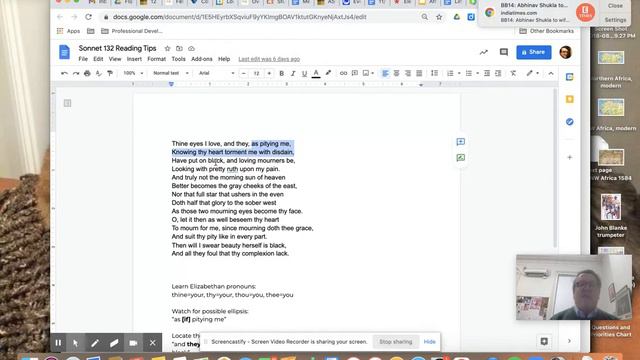Open the editing mode pencil dropdown
The height and width of the screenshot is (360, 640).
pyautogui.click(x=532, y=73)
